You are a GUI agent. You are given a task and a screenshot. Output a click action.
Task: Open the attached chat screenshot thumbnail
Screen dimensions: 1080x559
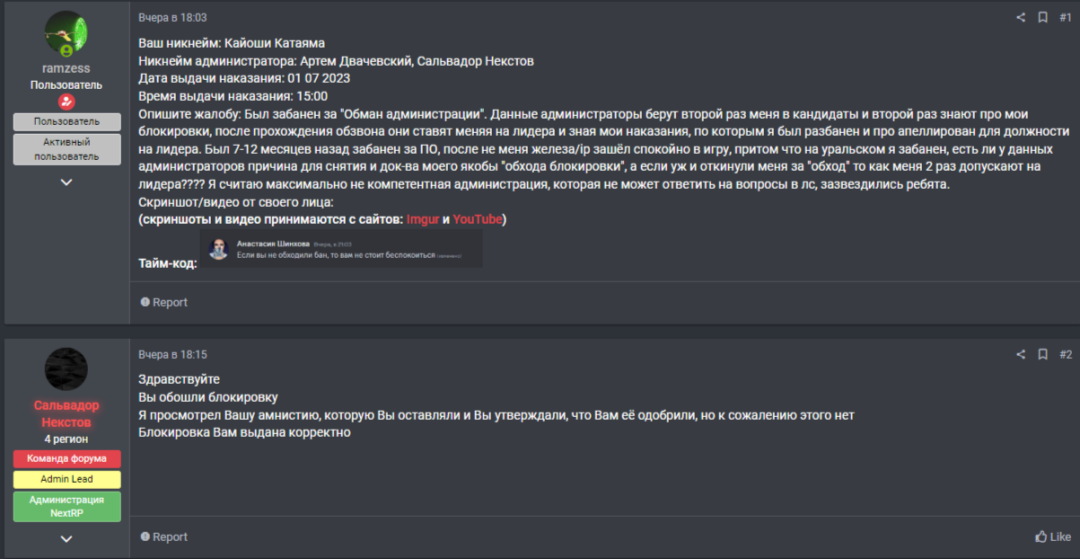tap(340, 248)
